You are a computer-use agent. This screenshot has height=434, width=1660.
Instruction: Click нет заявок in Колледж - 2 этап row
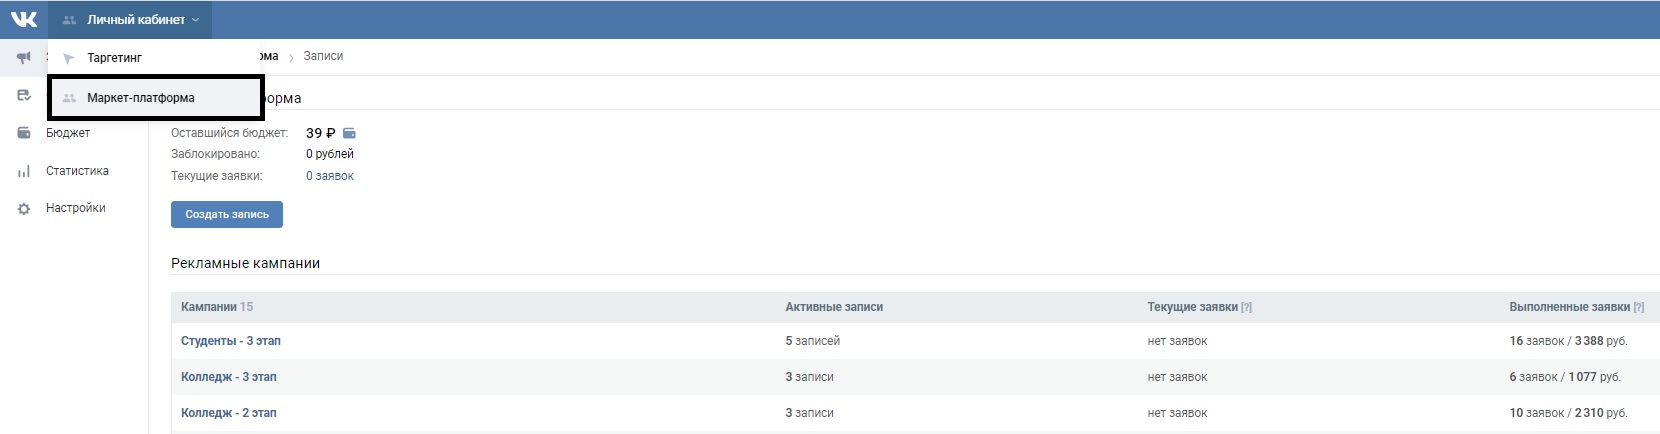coord(1177,413)
